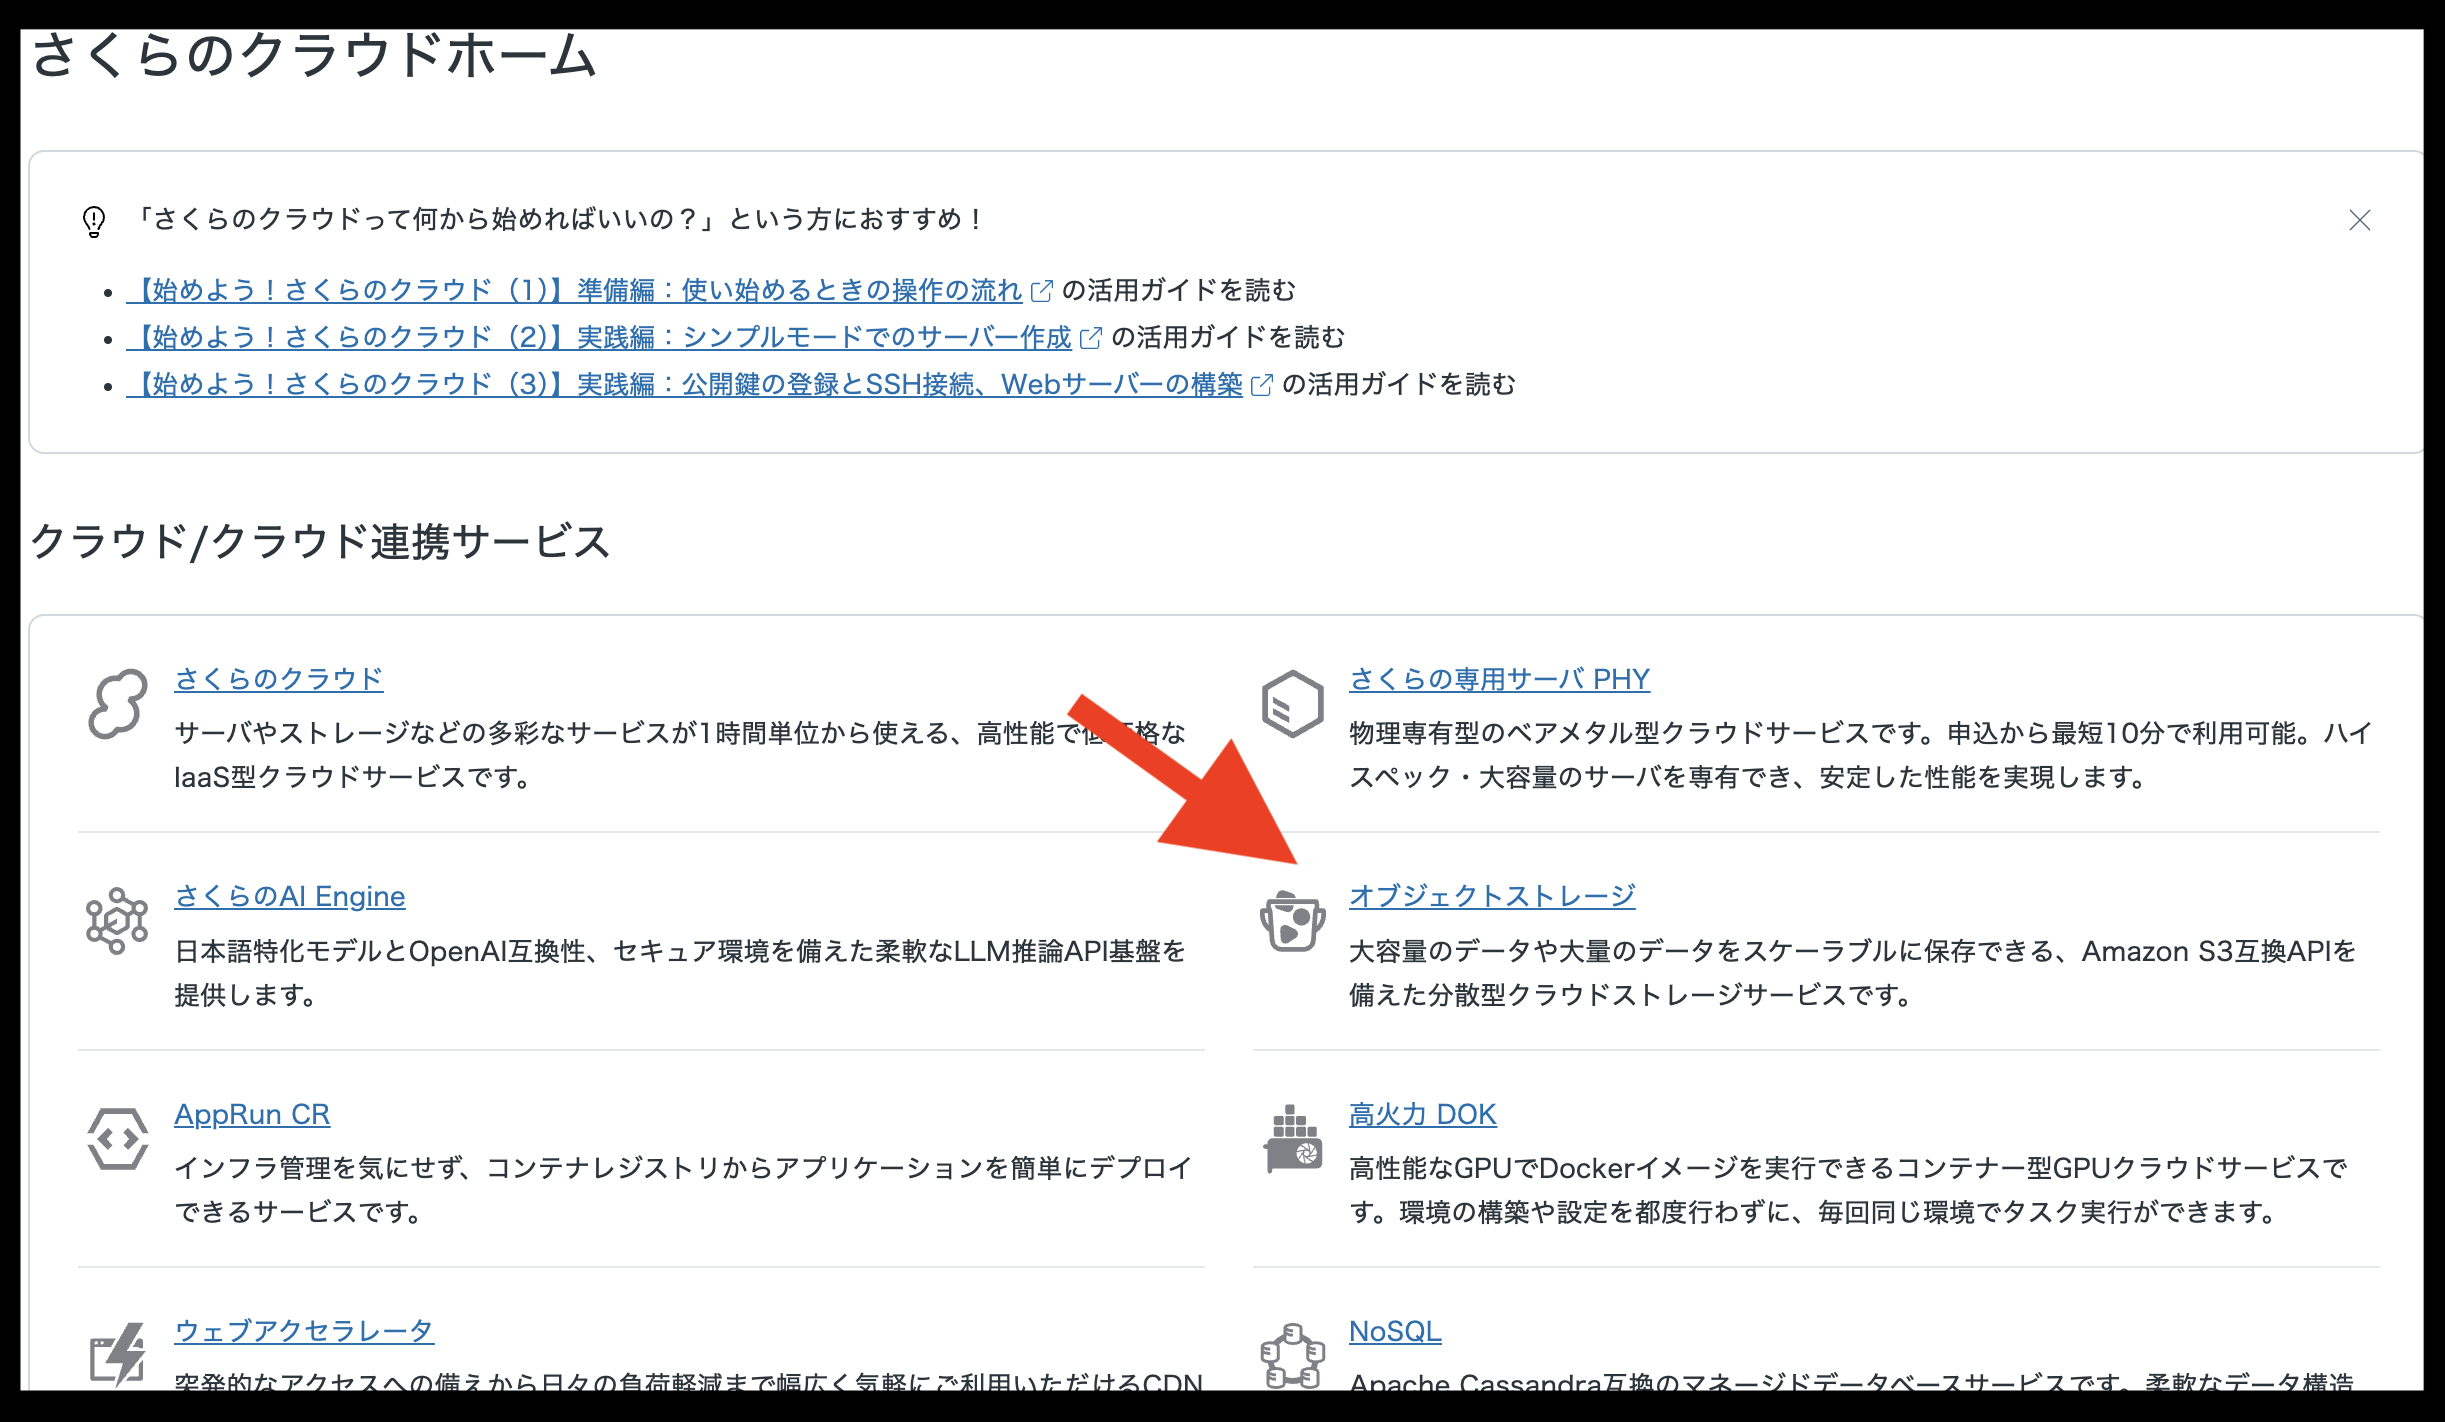Open the 高火力 DOK link

click(1422, 1114)
